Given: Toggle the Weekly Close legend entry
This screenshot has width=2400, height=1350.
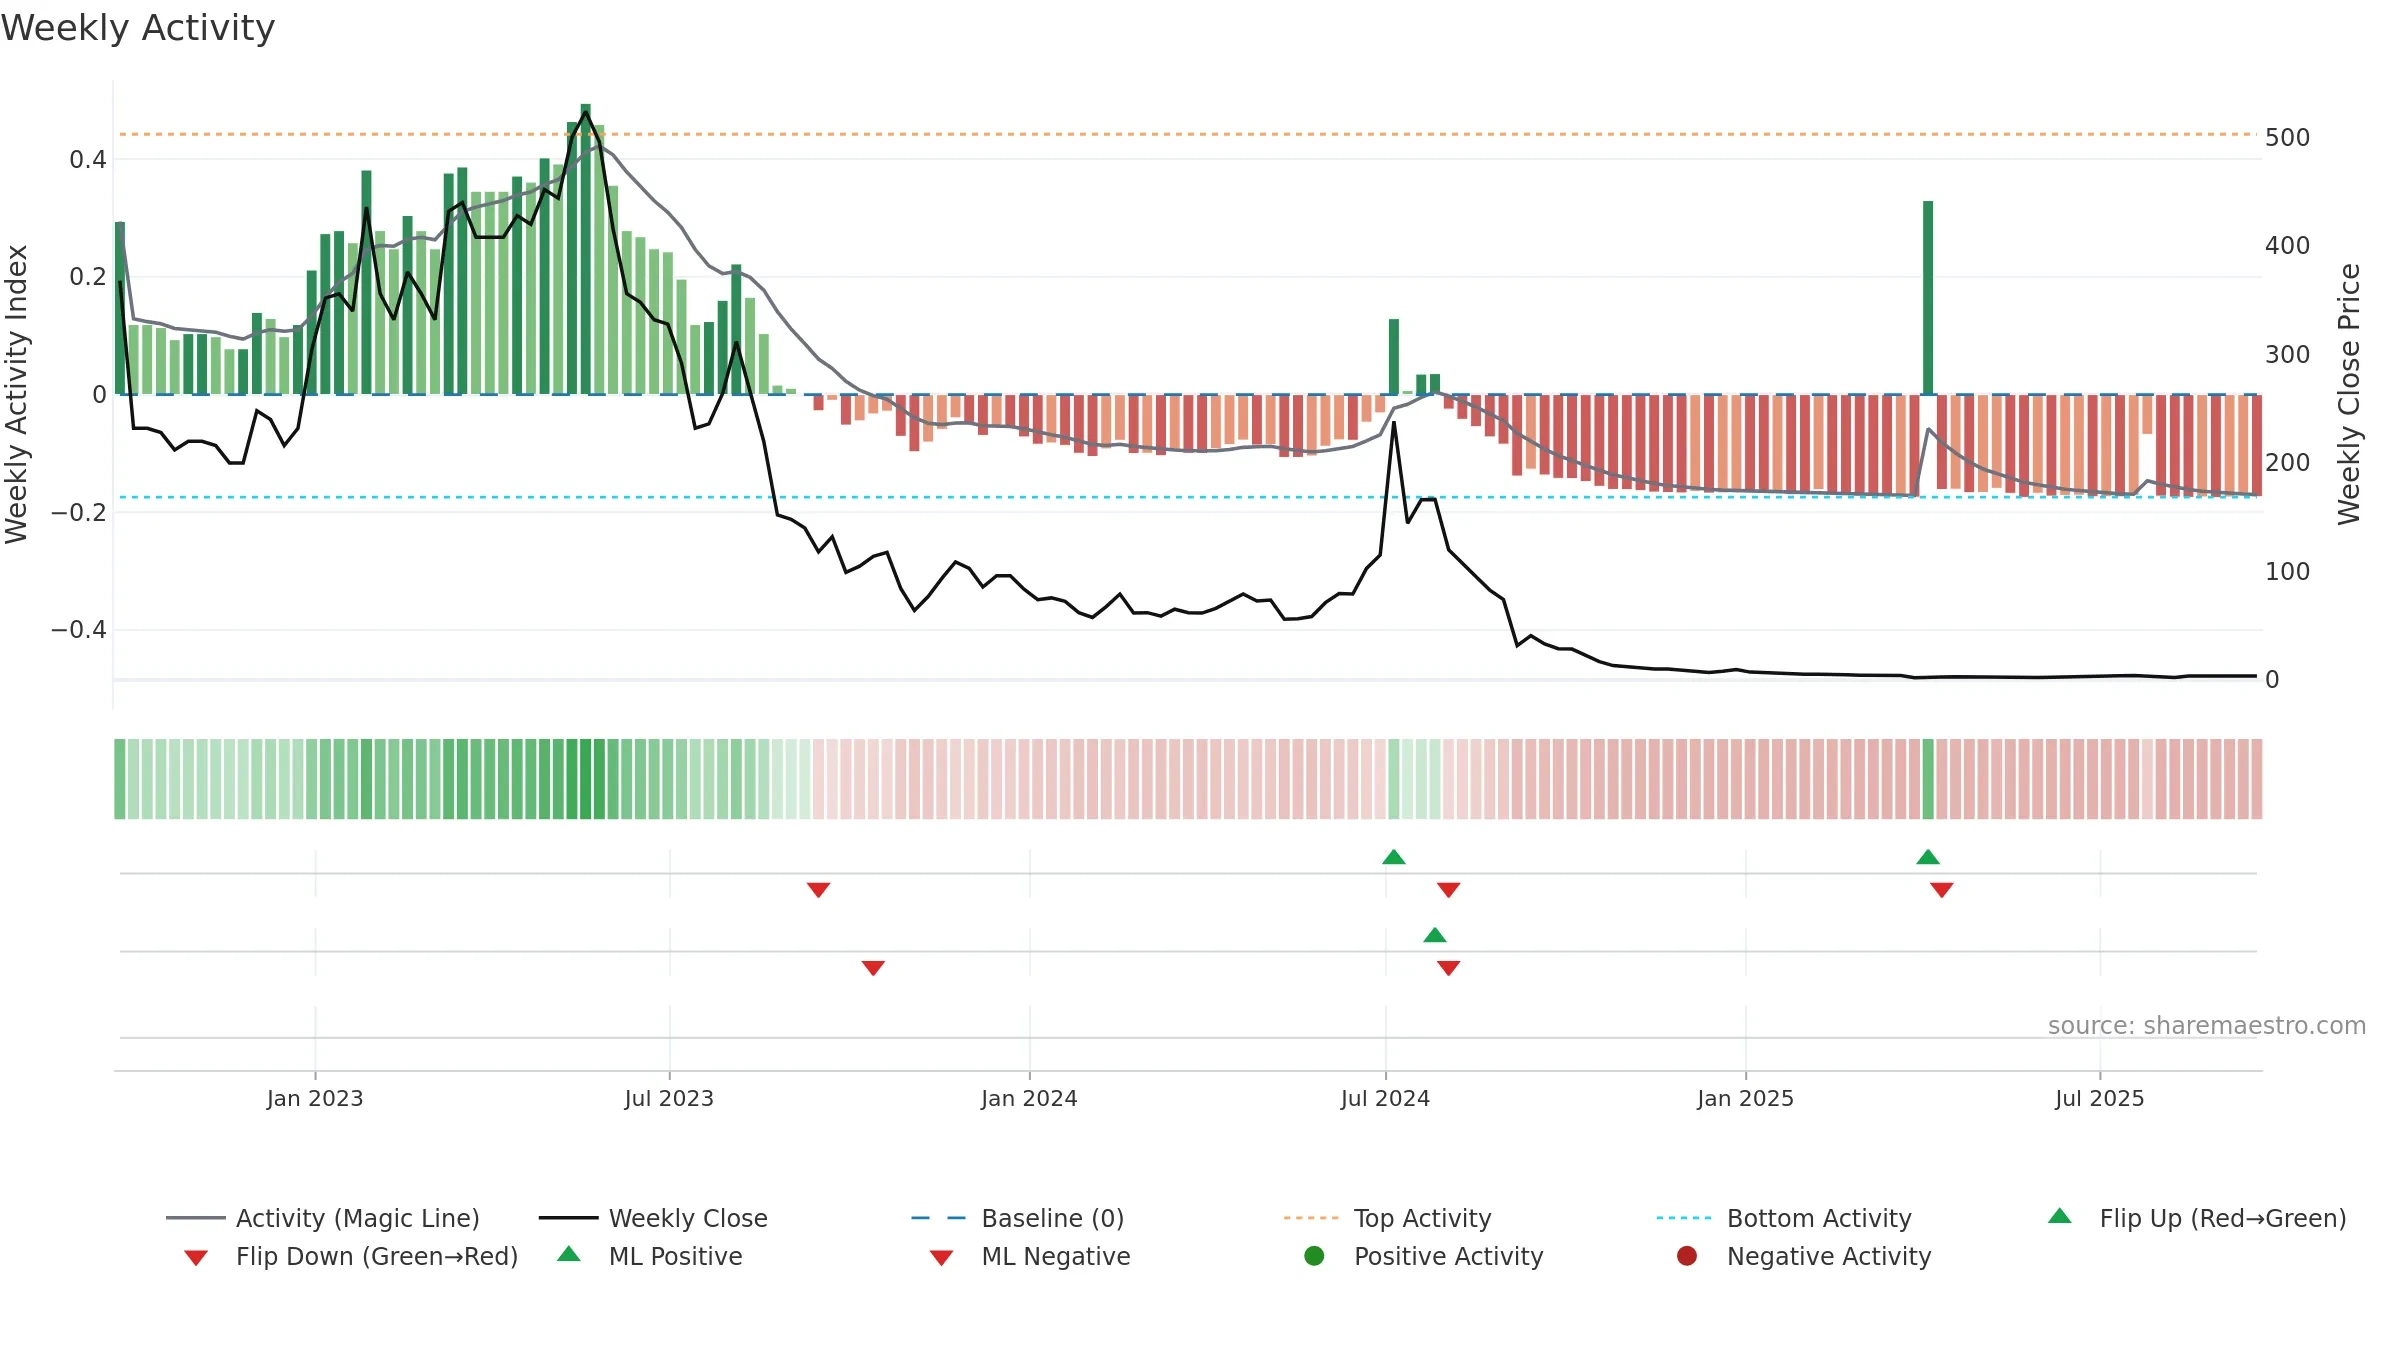Looking at the screenshot, I should [x=653, y=1218].
